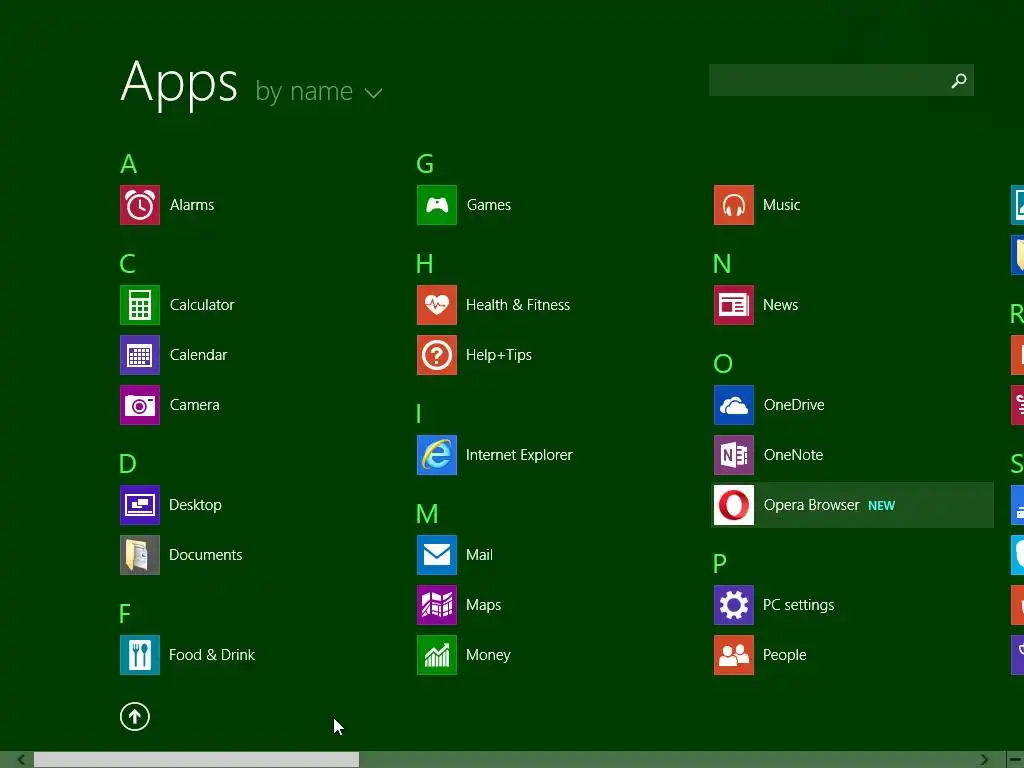Select the letter F group heading
Viewport: 1024px width, 768px height.
click(125, 614)
